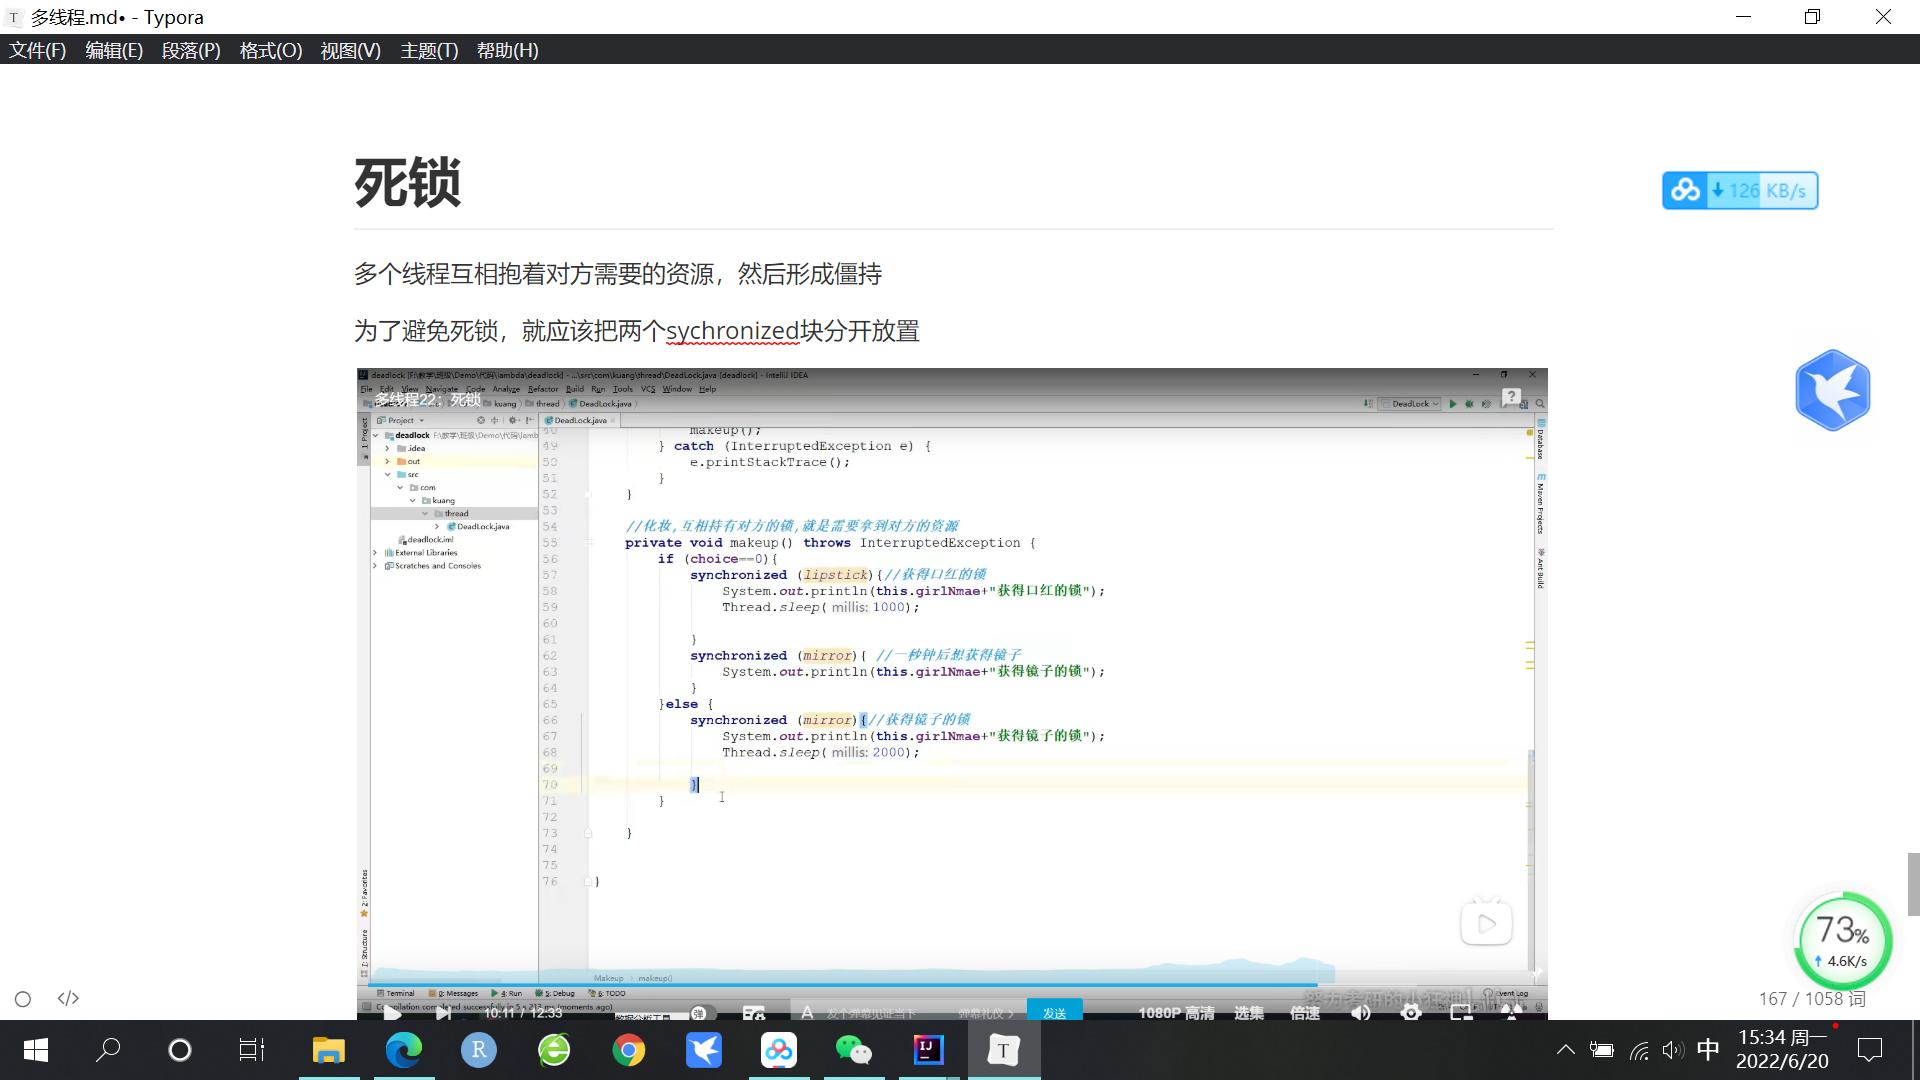Click the taskbar clock showing 15:34
1920x1080 pixels.
pos(1782,1049)
